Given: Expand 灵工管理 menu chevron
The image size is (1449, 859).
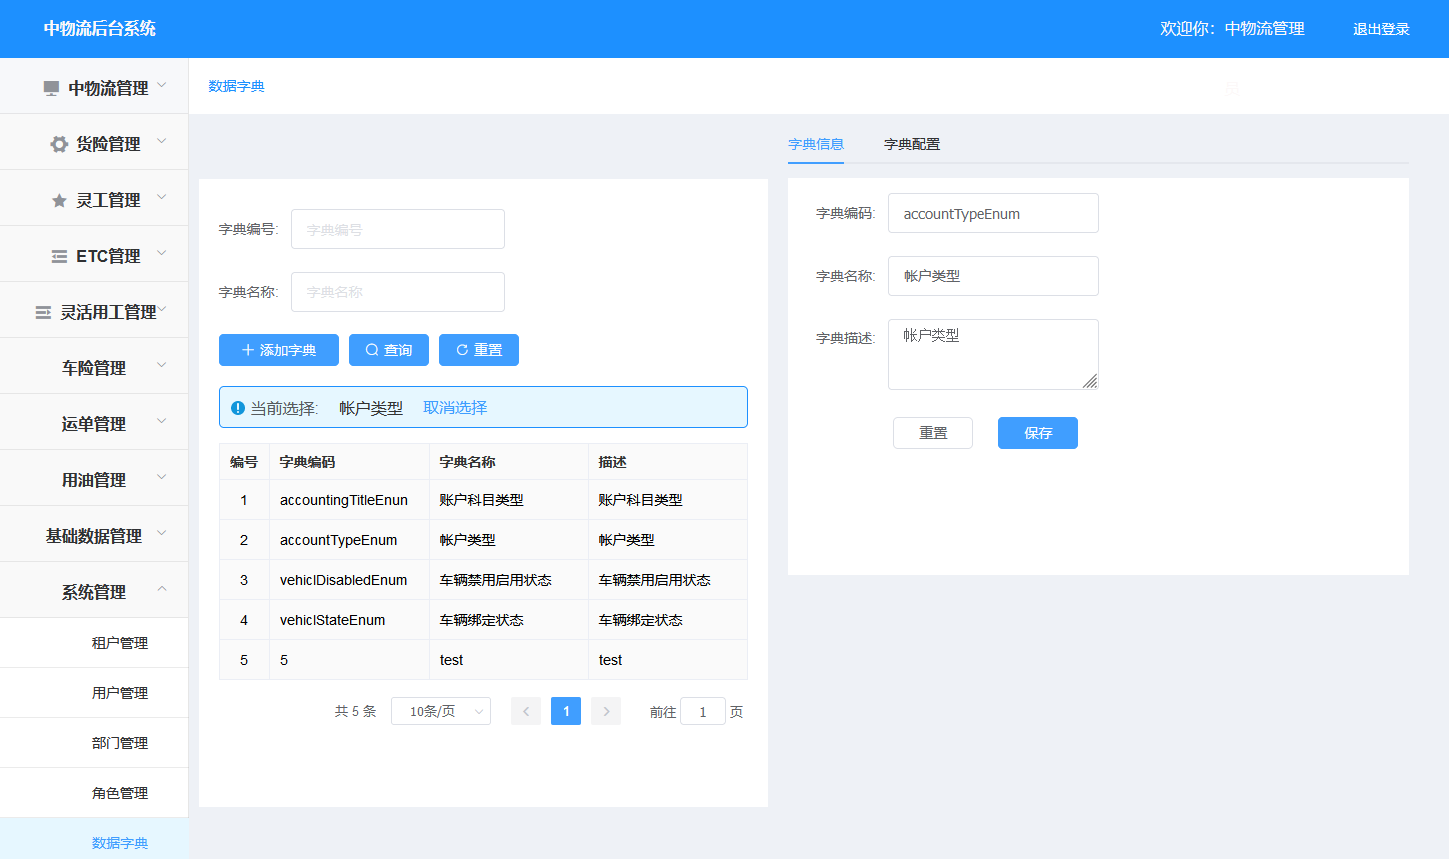Looking at the screenshot, I should pyautogui.click(x=162, y=197).
